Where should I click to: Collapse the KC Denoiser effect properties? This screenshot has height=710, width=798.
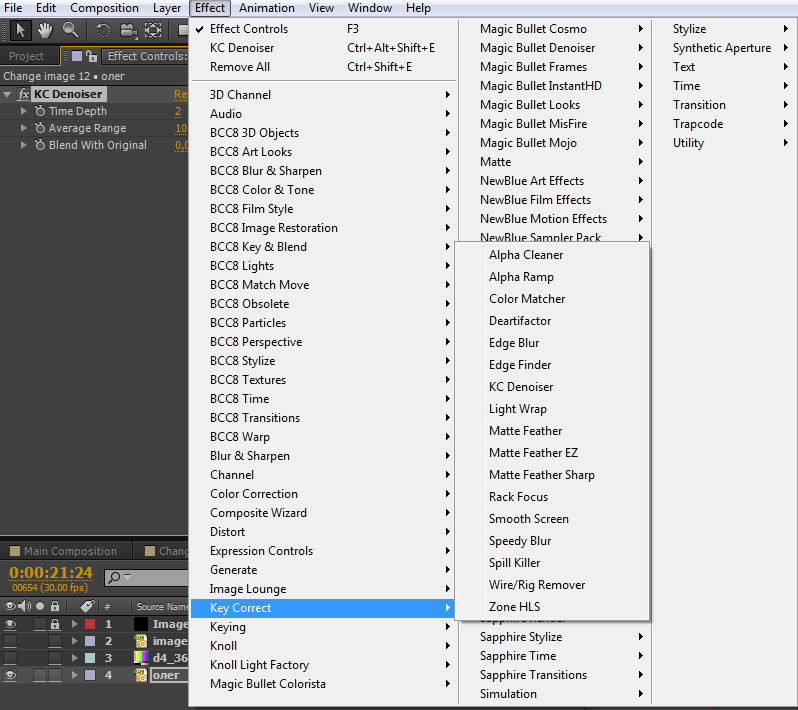coord(8,94)
